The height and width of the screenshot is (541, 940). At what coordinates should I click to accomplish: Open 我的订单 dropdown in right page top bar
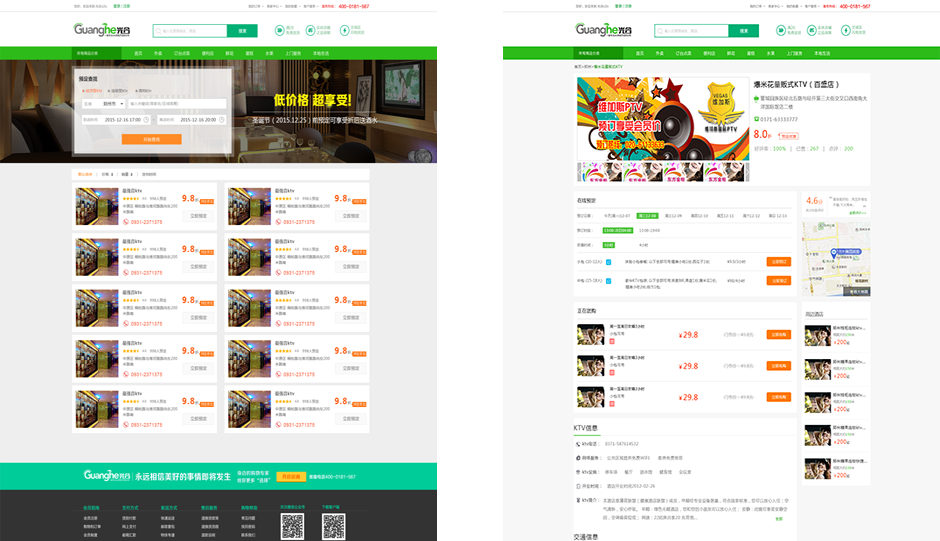[757, 6]
